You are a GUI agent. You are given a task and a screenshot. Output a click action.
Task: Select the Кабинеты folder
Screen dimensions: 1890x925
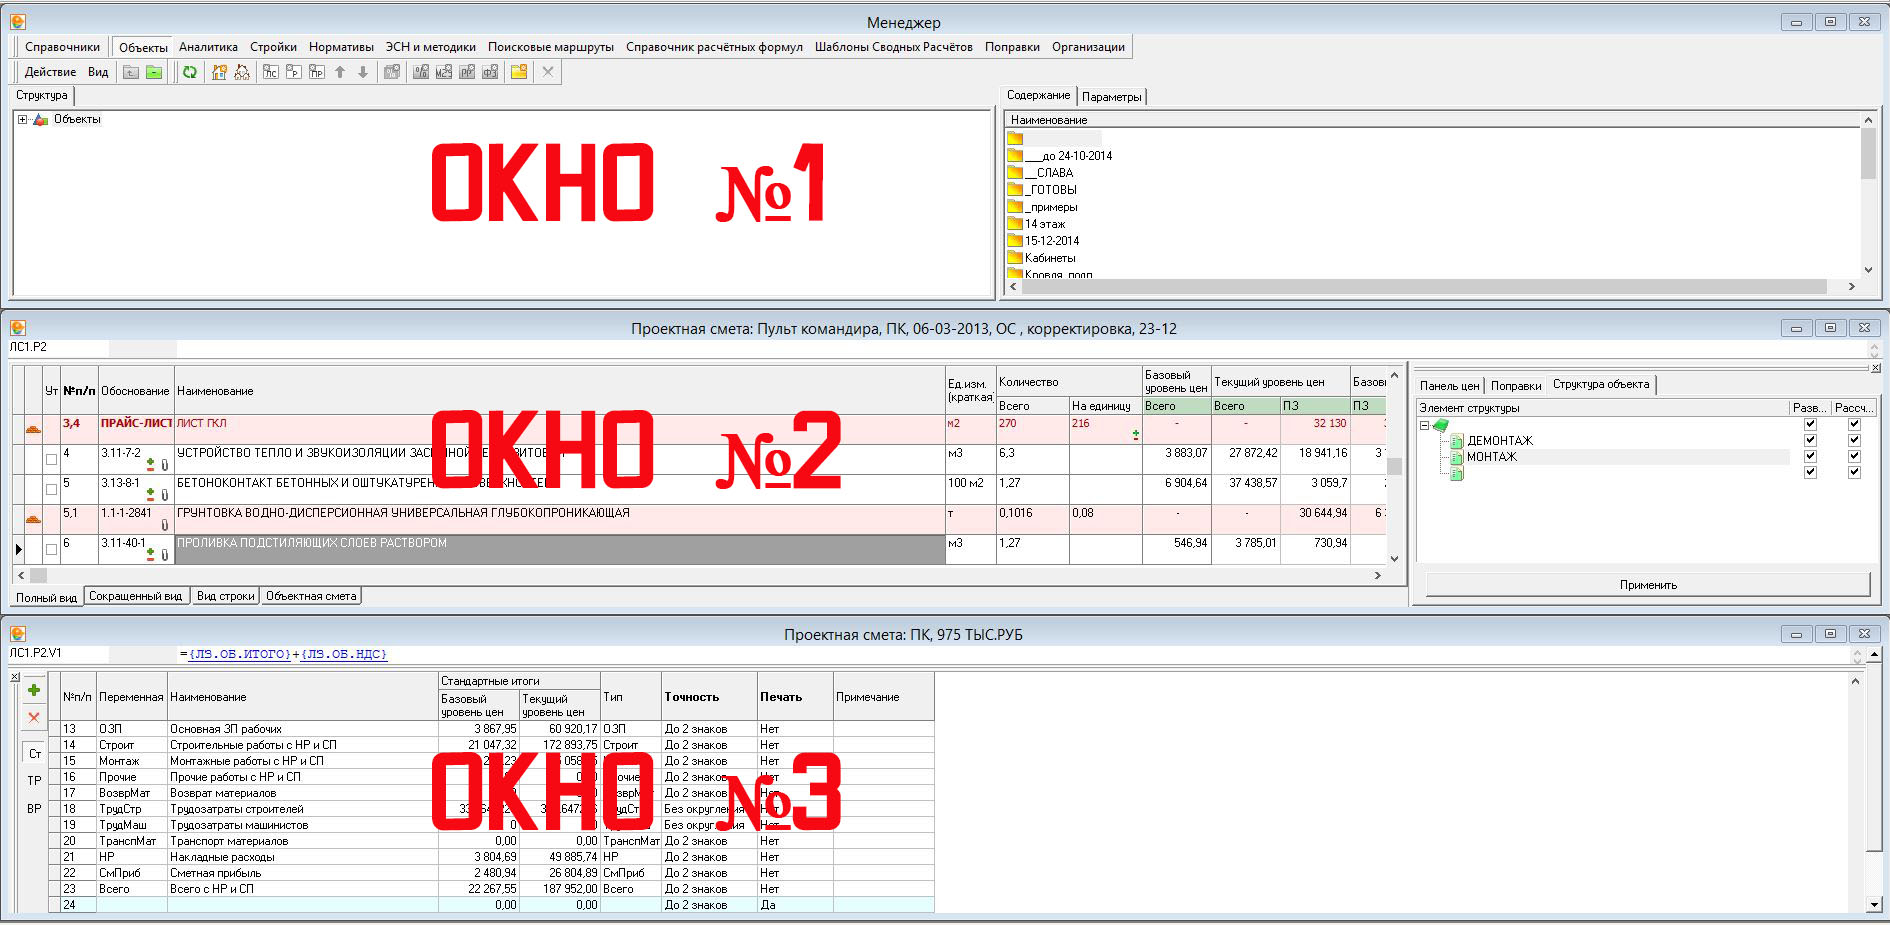[x=1050, y=258]
